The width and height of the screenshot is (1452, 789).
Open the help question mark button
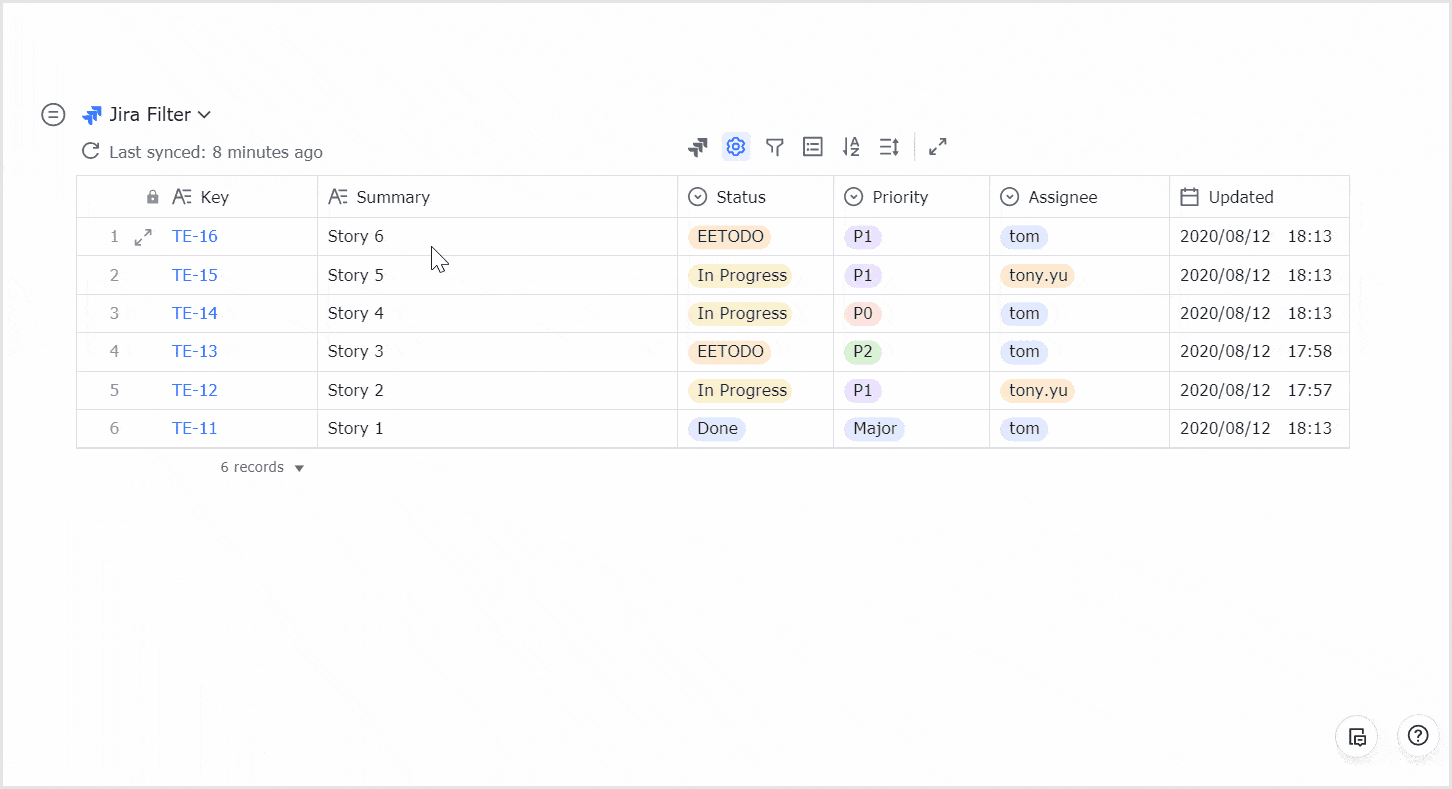(1417, 736)
